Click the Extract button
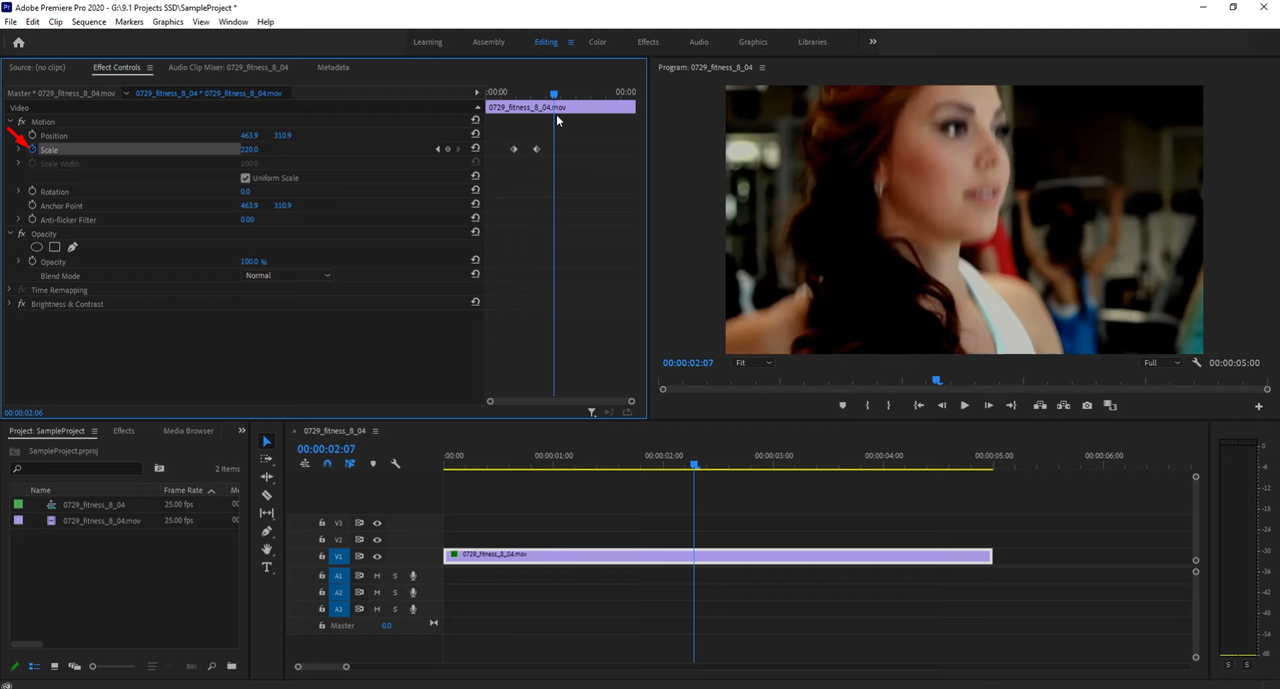The width and height of the screenshot is (1280, 689). coord(1063,405)
